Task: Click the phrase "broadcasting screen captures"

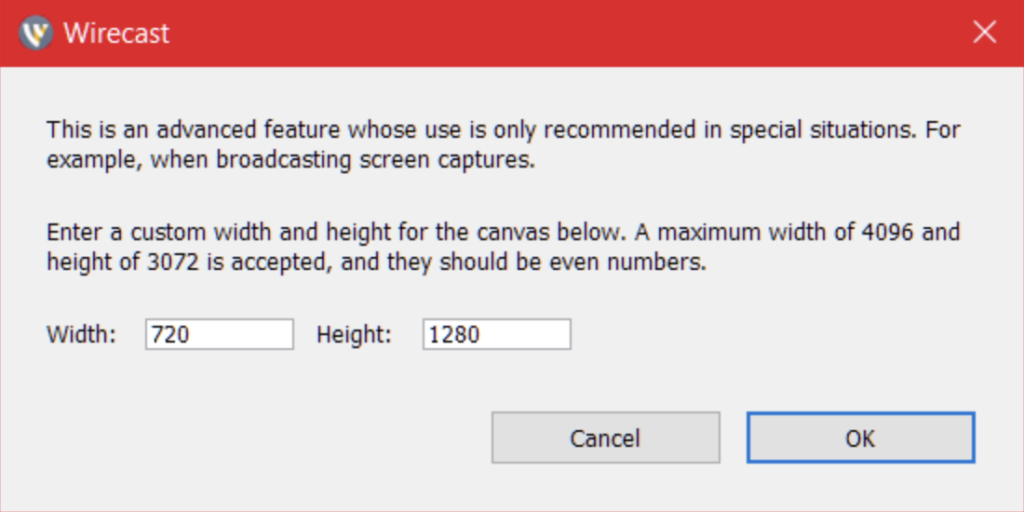Action: pyautogui.click(x=375, y=160)
